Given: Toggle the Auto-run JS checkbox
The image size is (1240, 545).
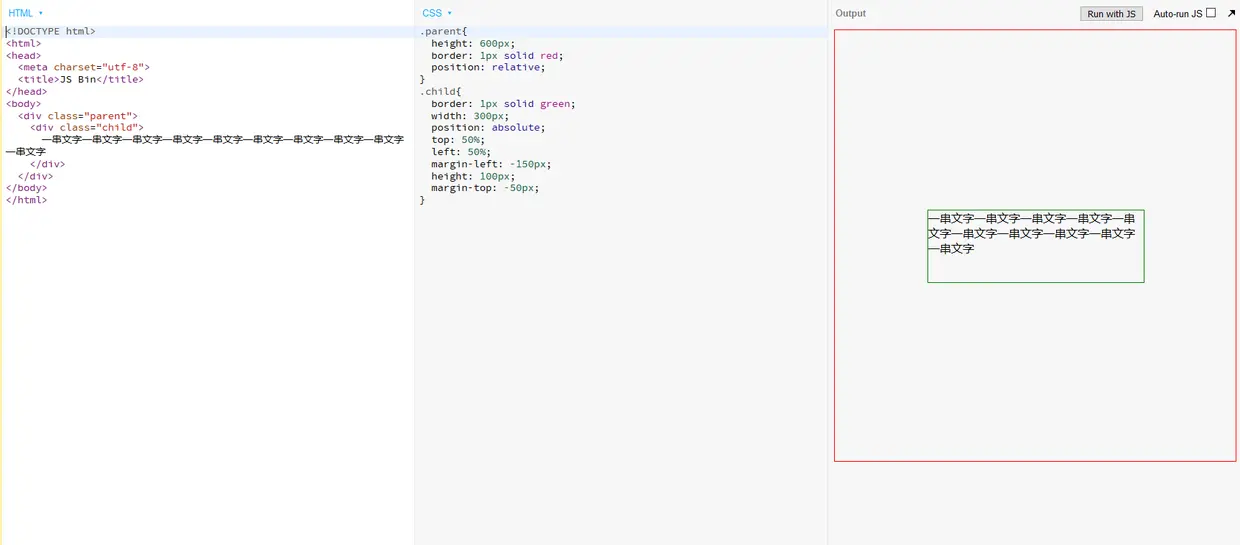Looking at the screenshot, I should pos(1211,13).
